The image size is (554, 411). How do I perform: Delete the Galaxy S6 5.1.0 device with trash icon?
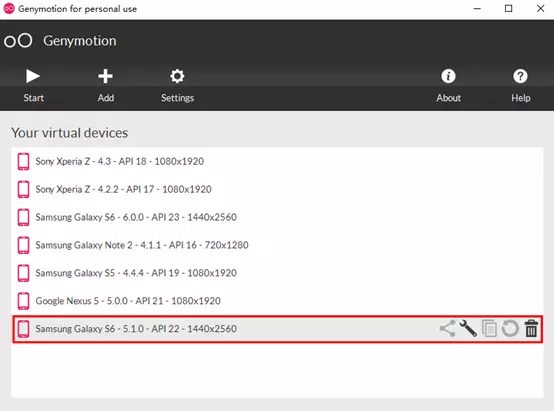pyautogui.click(x=531, y=329)
